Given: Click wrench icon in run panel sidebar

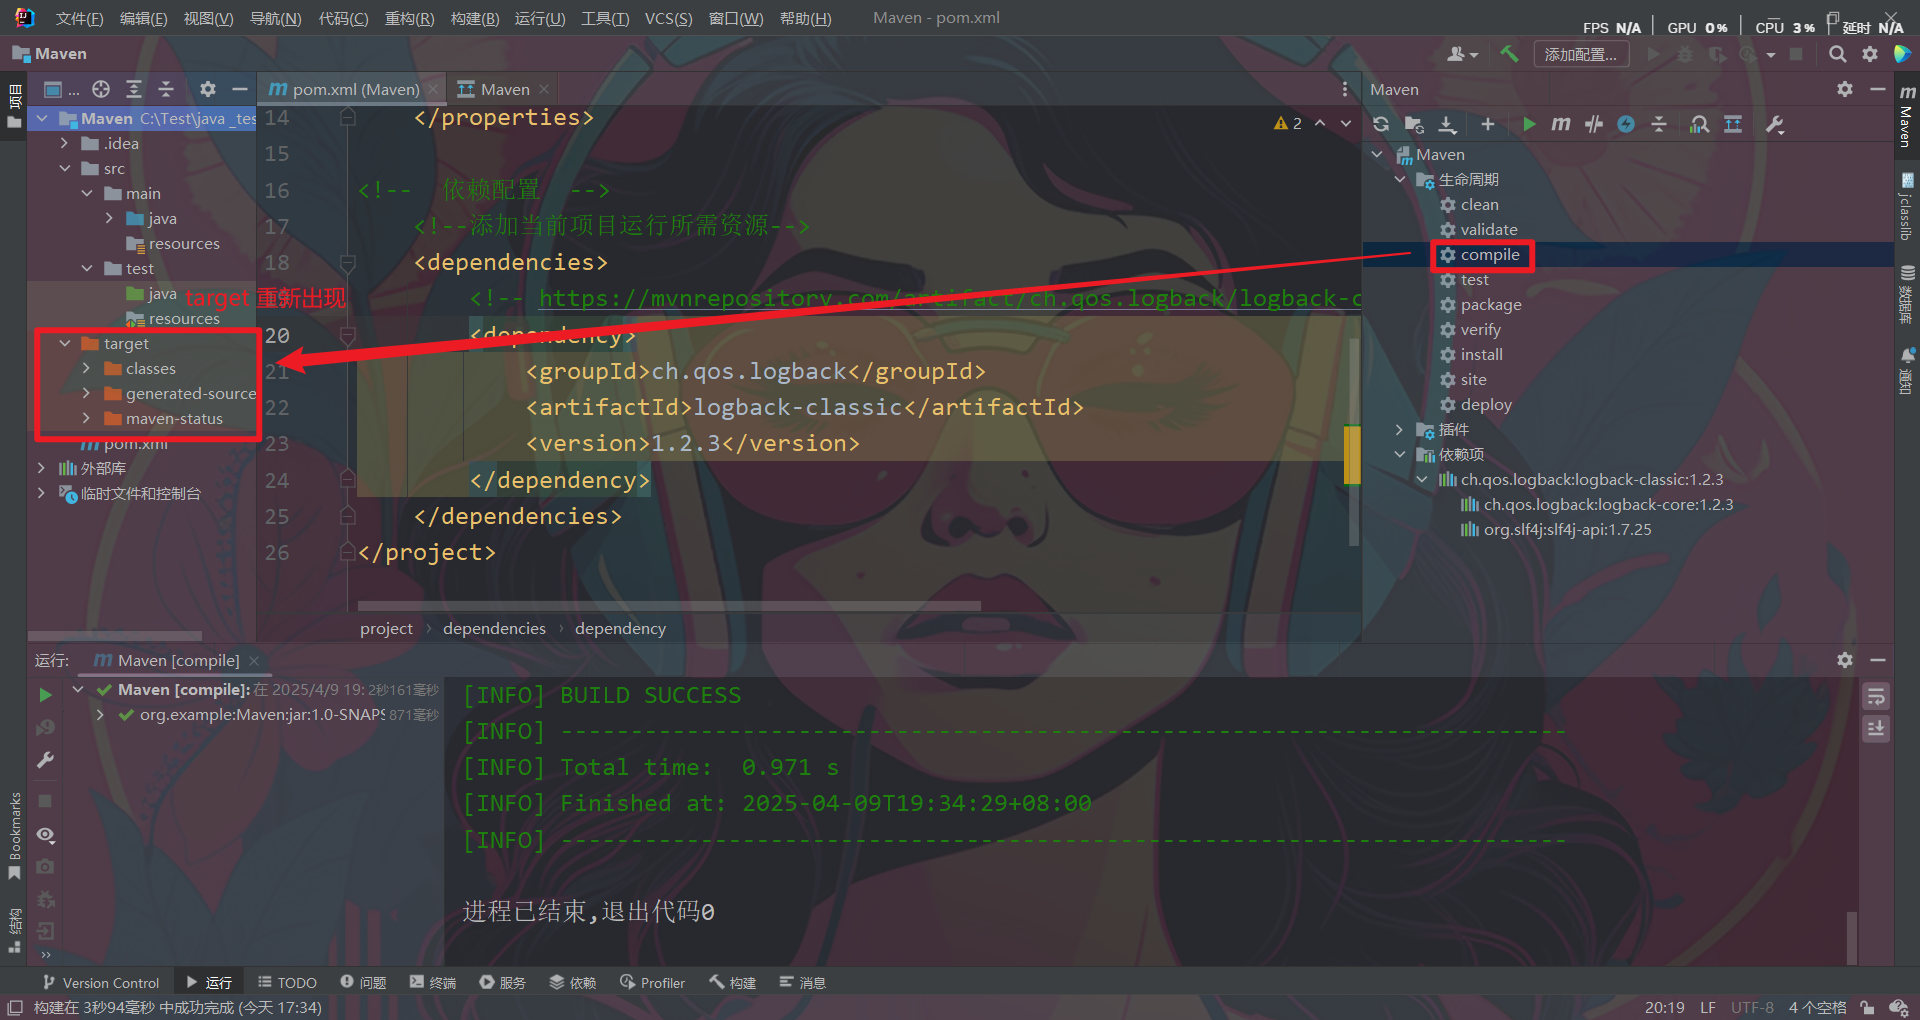Looking at the screenshot, I should (x=45, y=760).
